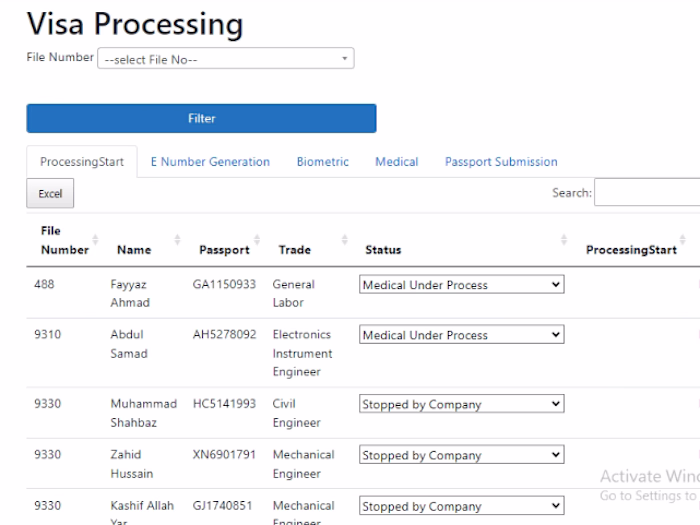Change status dropdown for Muhammad Shahbaz
This screenshot has height=525, width=700.
461,405
